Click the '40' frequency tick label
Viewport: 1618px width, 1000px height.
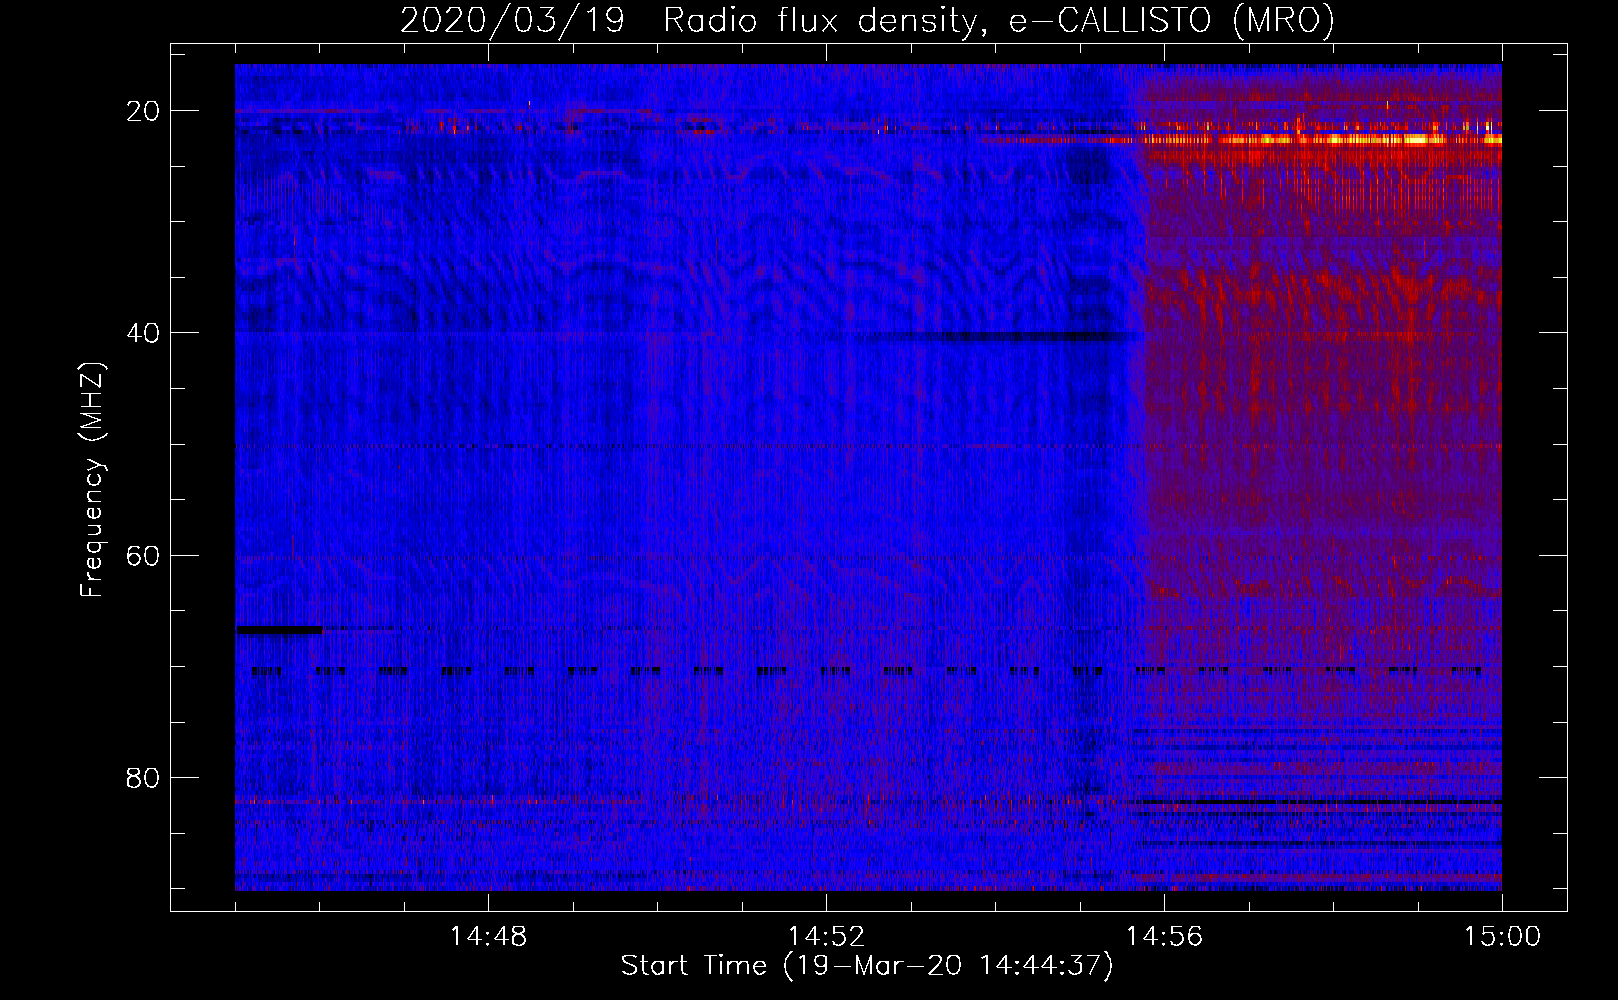[143, 333]
